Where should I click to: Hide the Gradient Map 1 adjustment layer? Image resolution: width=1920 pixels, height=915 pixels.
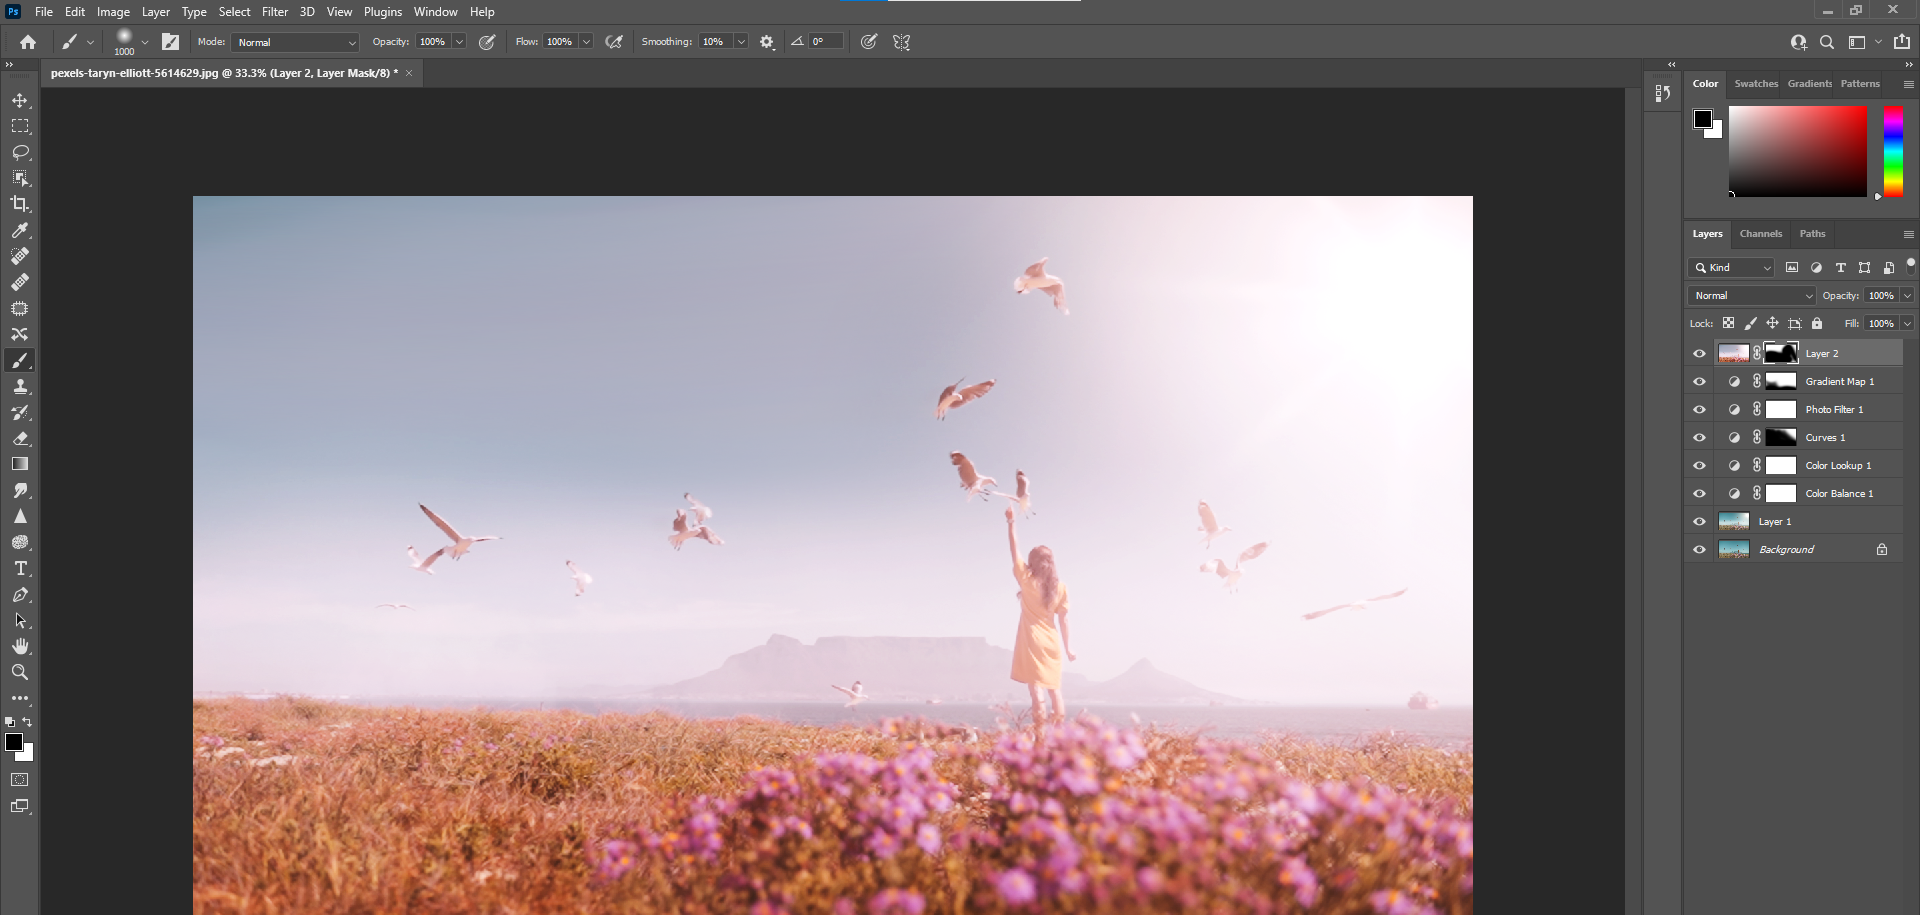1699,381
